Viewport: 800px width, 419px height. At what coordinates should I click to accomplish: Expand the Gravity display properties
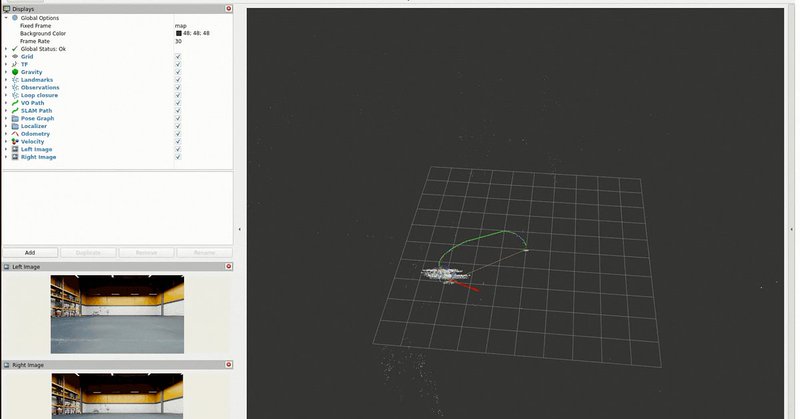(6, 72)
